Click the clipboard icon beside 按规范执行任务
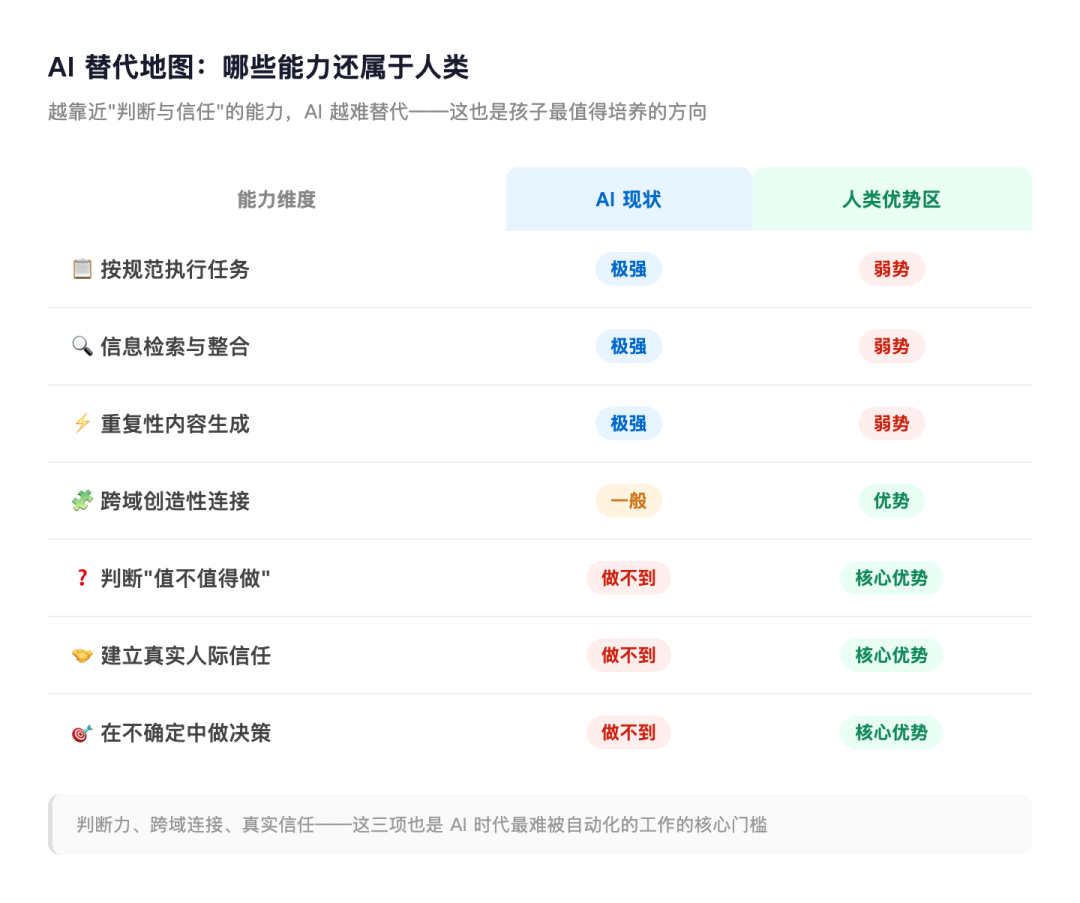Screen dimensions: 1080x903 click(x=82, y=268)
